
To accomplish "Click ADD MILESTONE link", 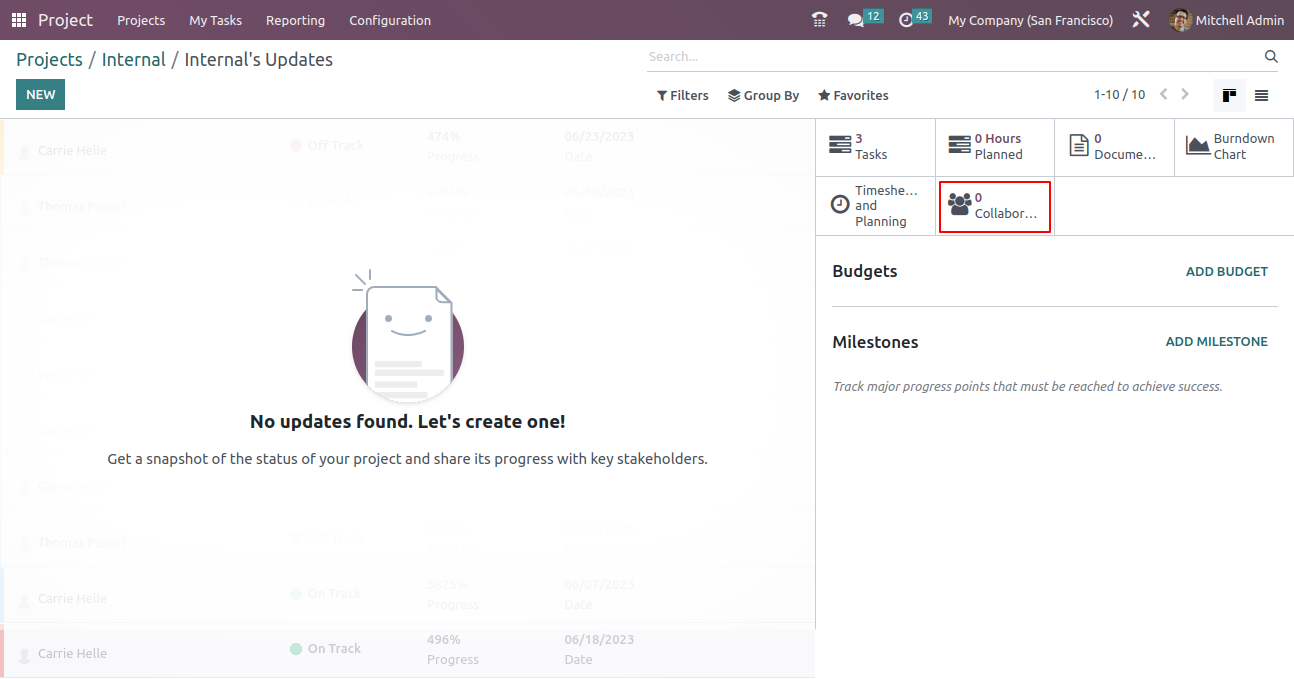I will [x=1216, y=342].
